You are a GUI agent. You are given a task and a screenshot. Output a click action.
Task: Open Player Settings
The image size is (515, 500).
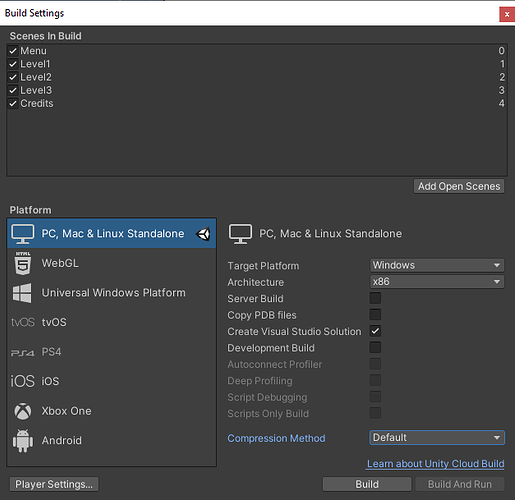pos(54,484)
